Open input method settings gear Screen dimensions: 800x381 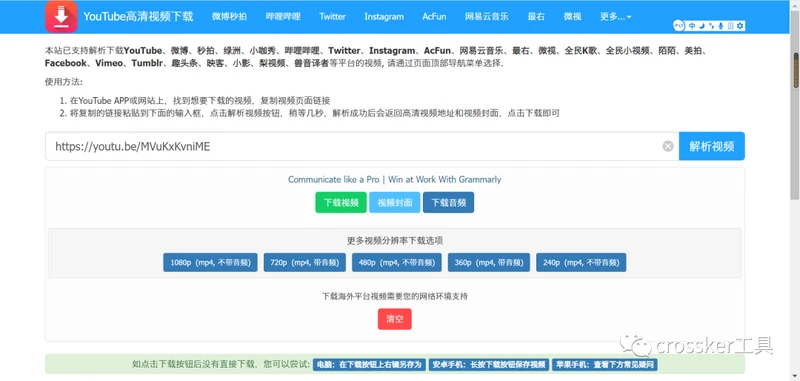click(740, 26)
